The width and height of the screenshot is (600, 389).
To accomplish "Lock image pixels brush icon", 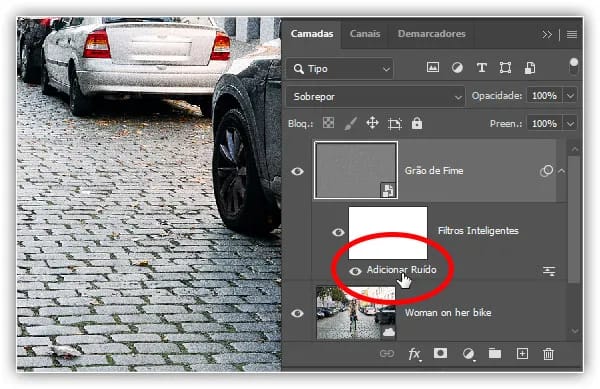I will [x=350, y=123].
